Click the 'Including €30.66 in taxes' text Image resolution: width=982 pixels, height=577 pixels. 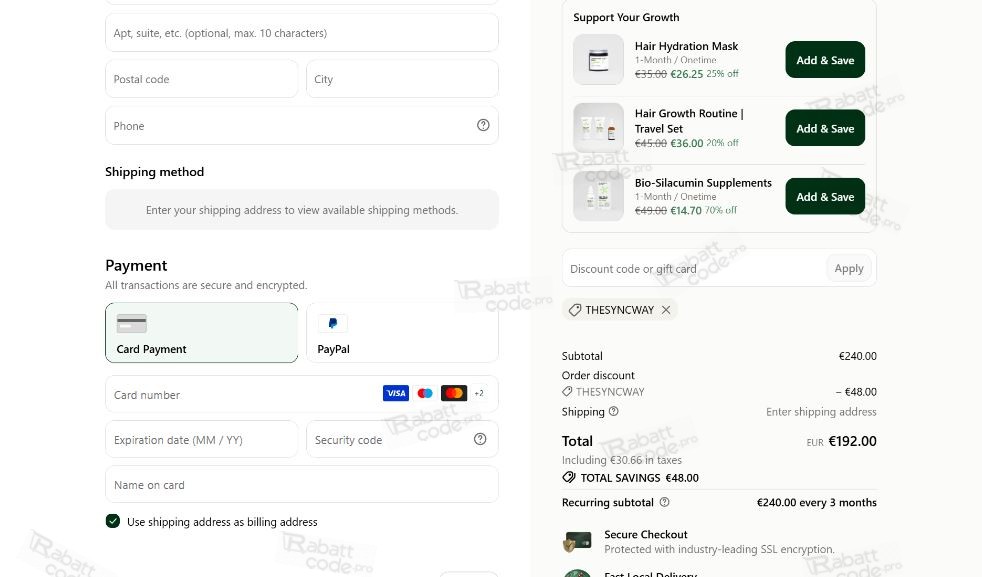621,460
